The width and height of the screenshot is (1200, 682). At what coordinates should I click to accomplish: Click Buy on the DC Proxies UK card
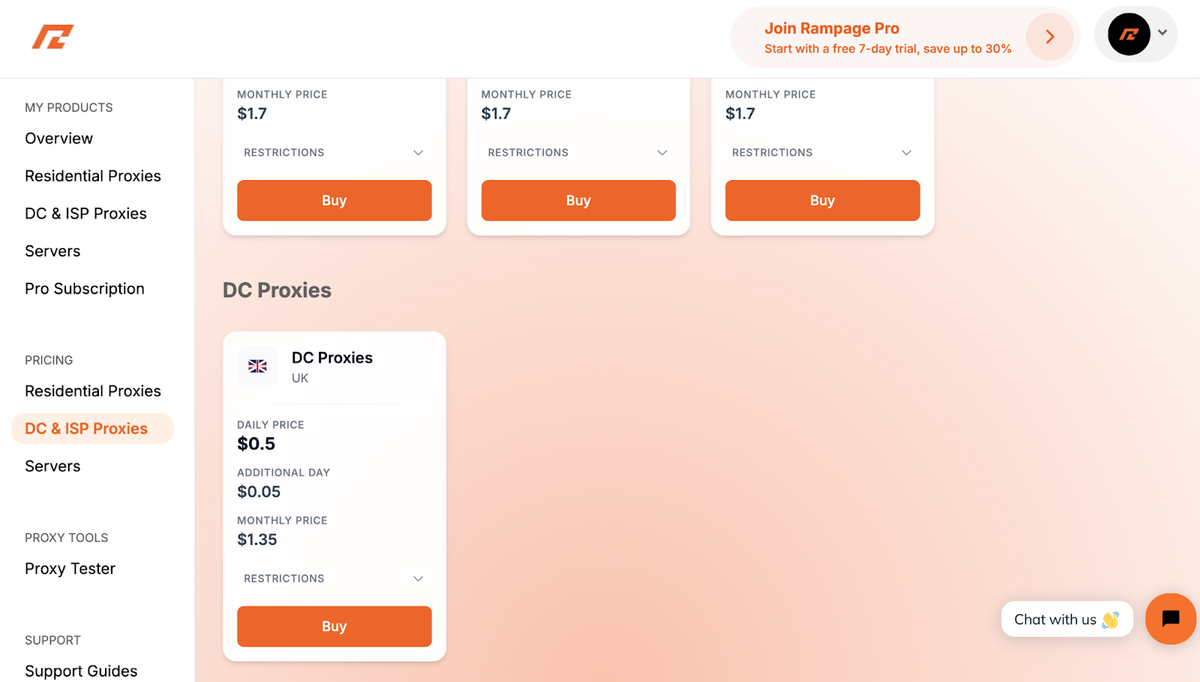click(334, 626)
